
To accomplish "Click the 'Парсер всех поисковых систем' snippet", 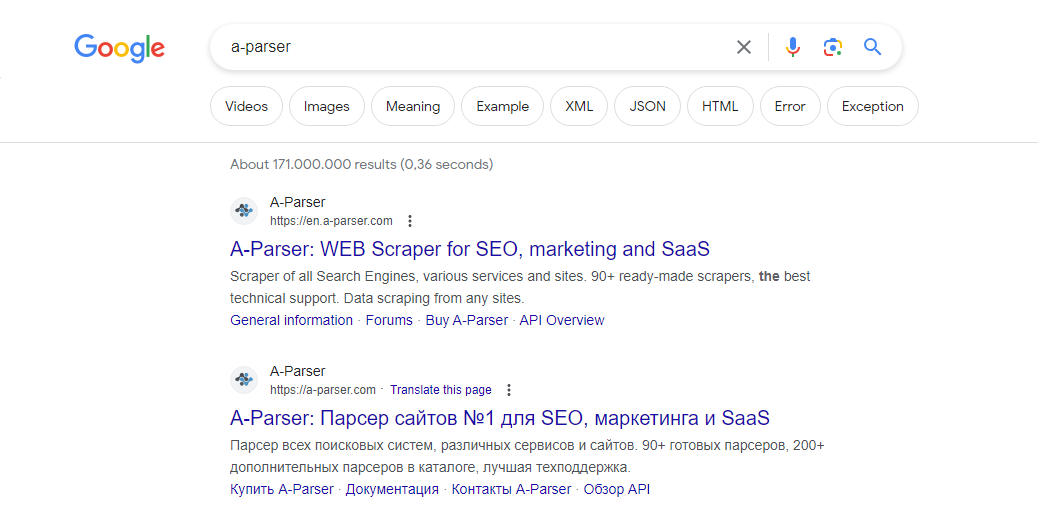I will (x=527, y=457).
